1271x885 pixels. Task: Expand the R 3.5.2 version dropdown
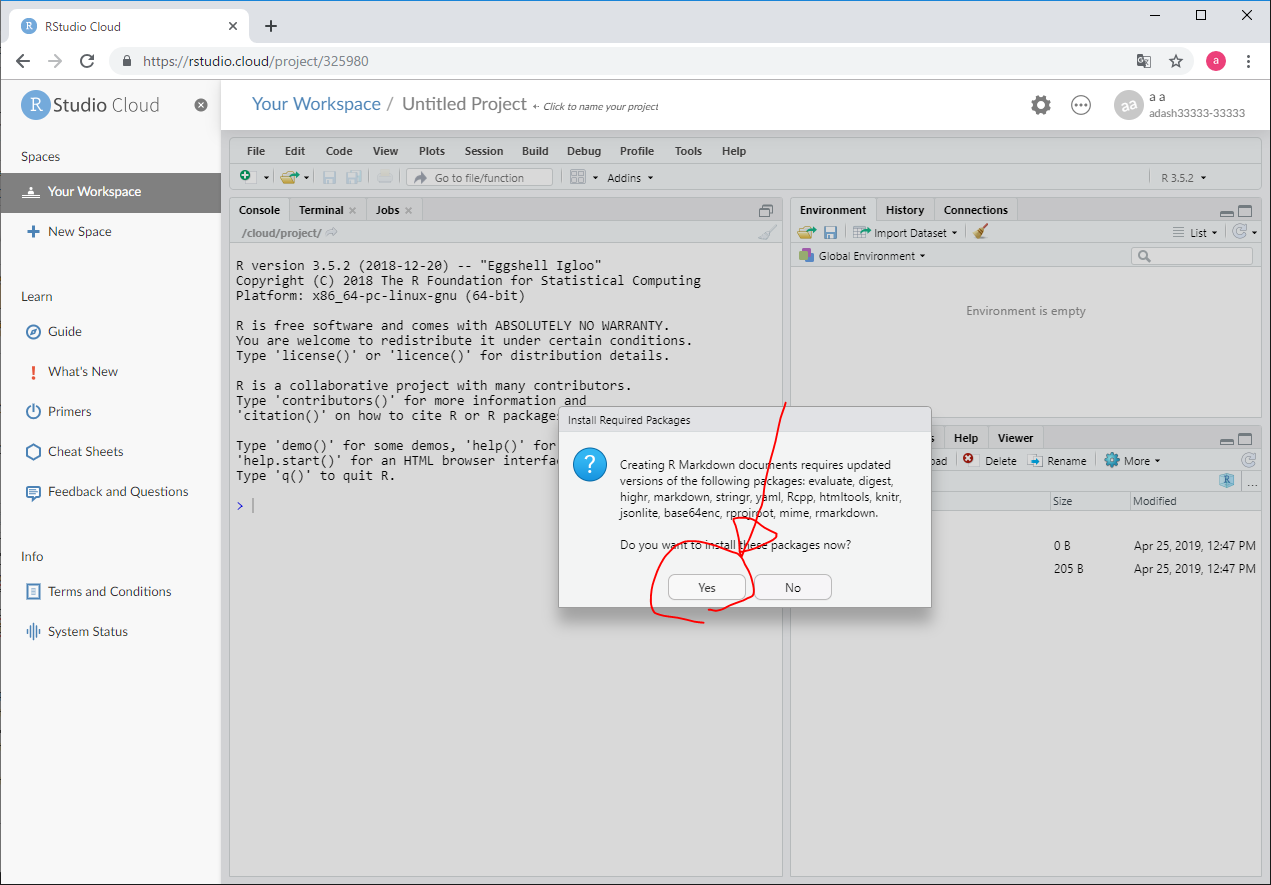[1184, 178]
